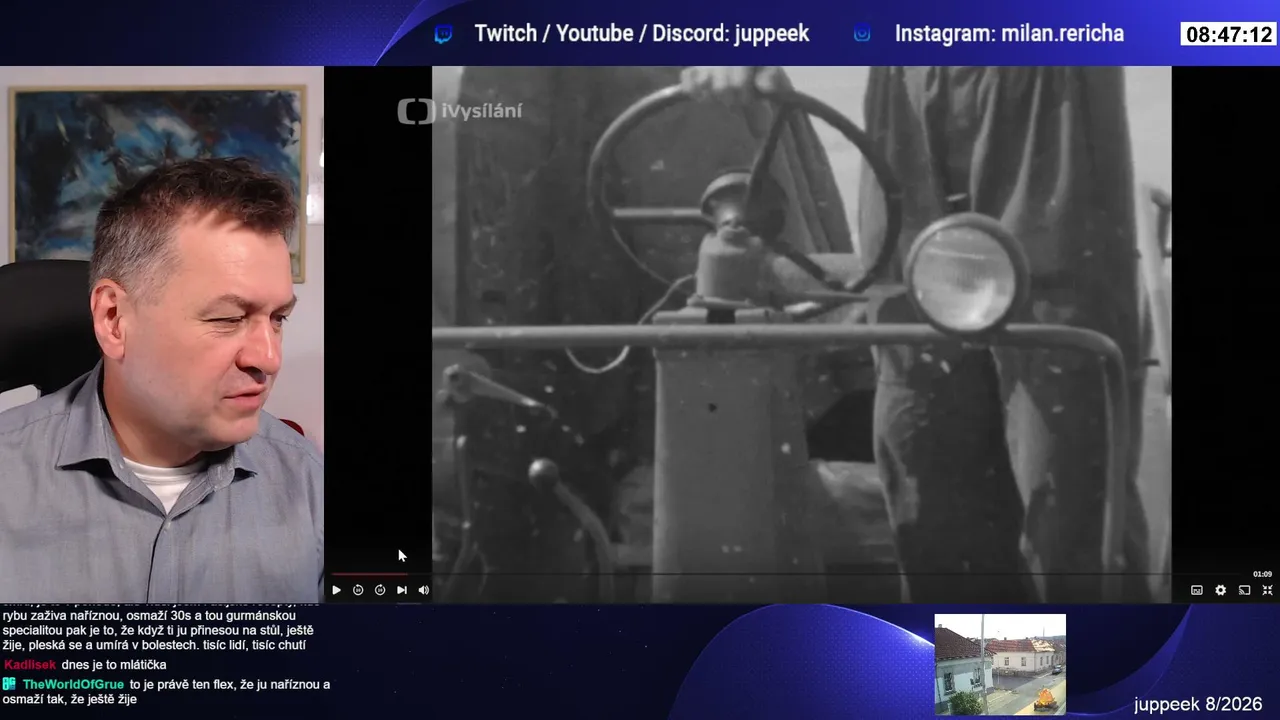The image size is (1280, 720).
Task: Click the badge icon beside TheWorldOfGrue
Action: click(9, 684)
